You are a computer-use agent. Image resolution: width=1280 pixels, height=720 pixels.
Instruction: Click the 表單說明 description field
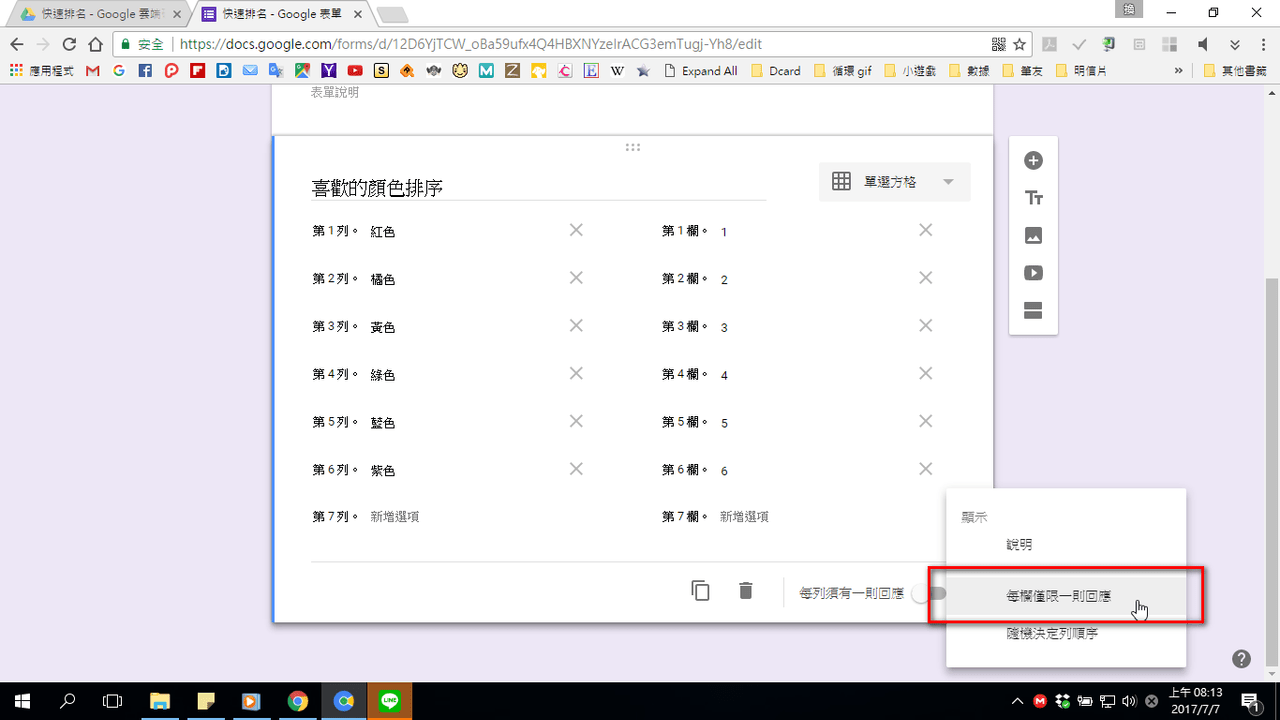coord(335,92)
